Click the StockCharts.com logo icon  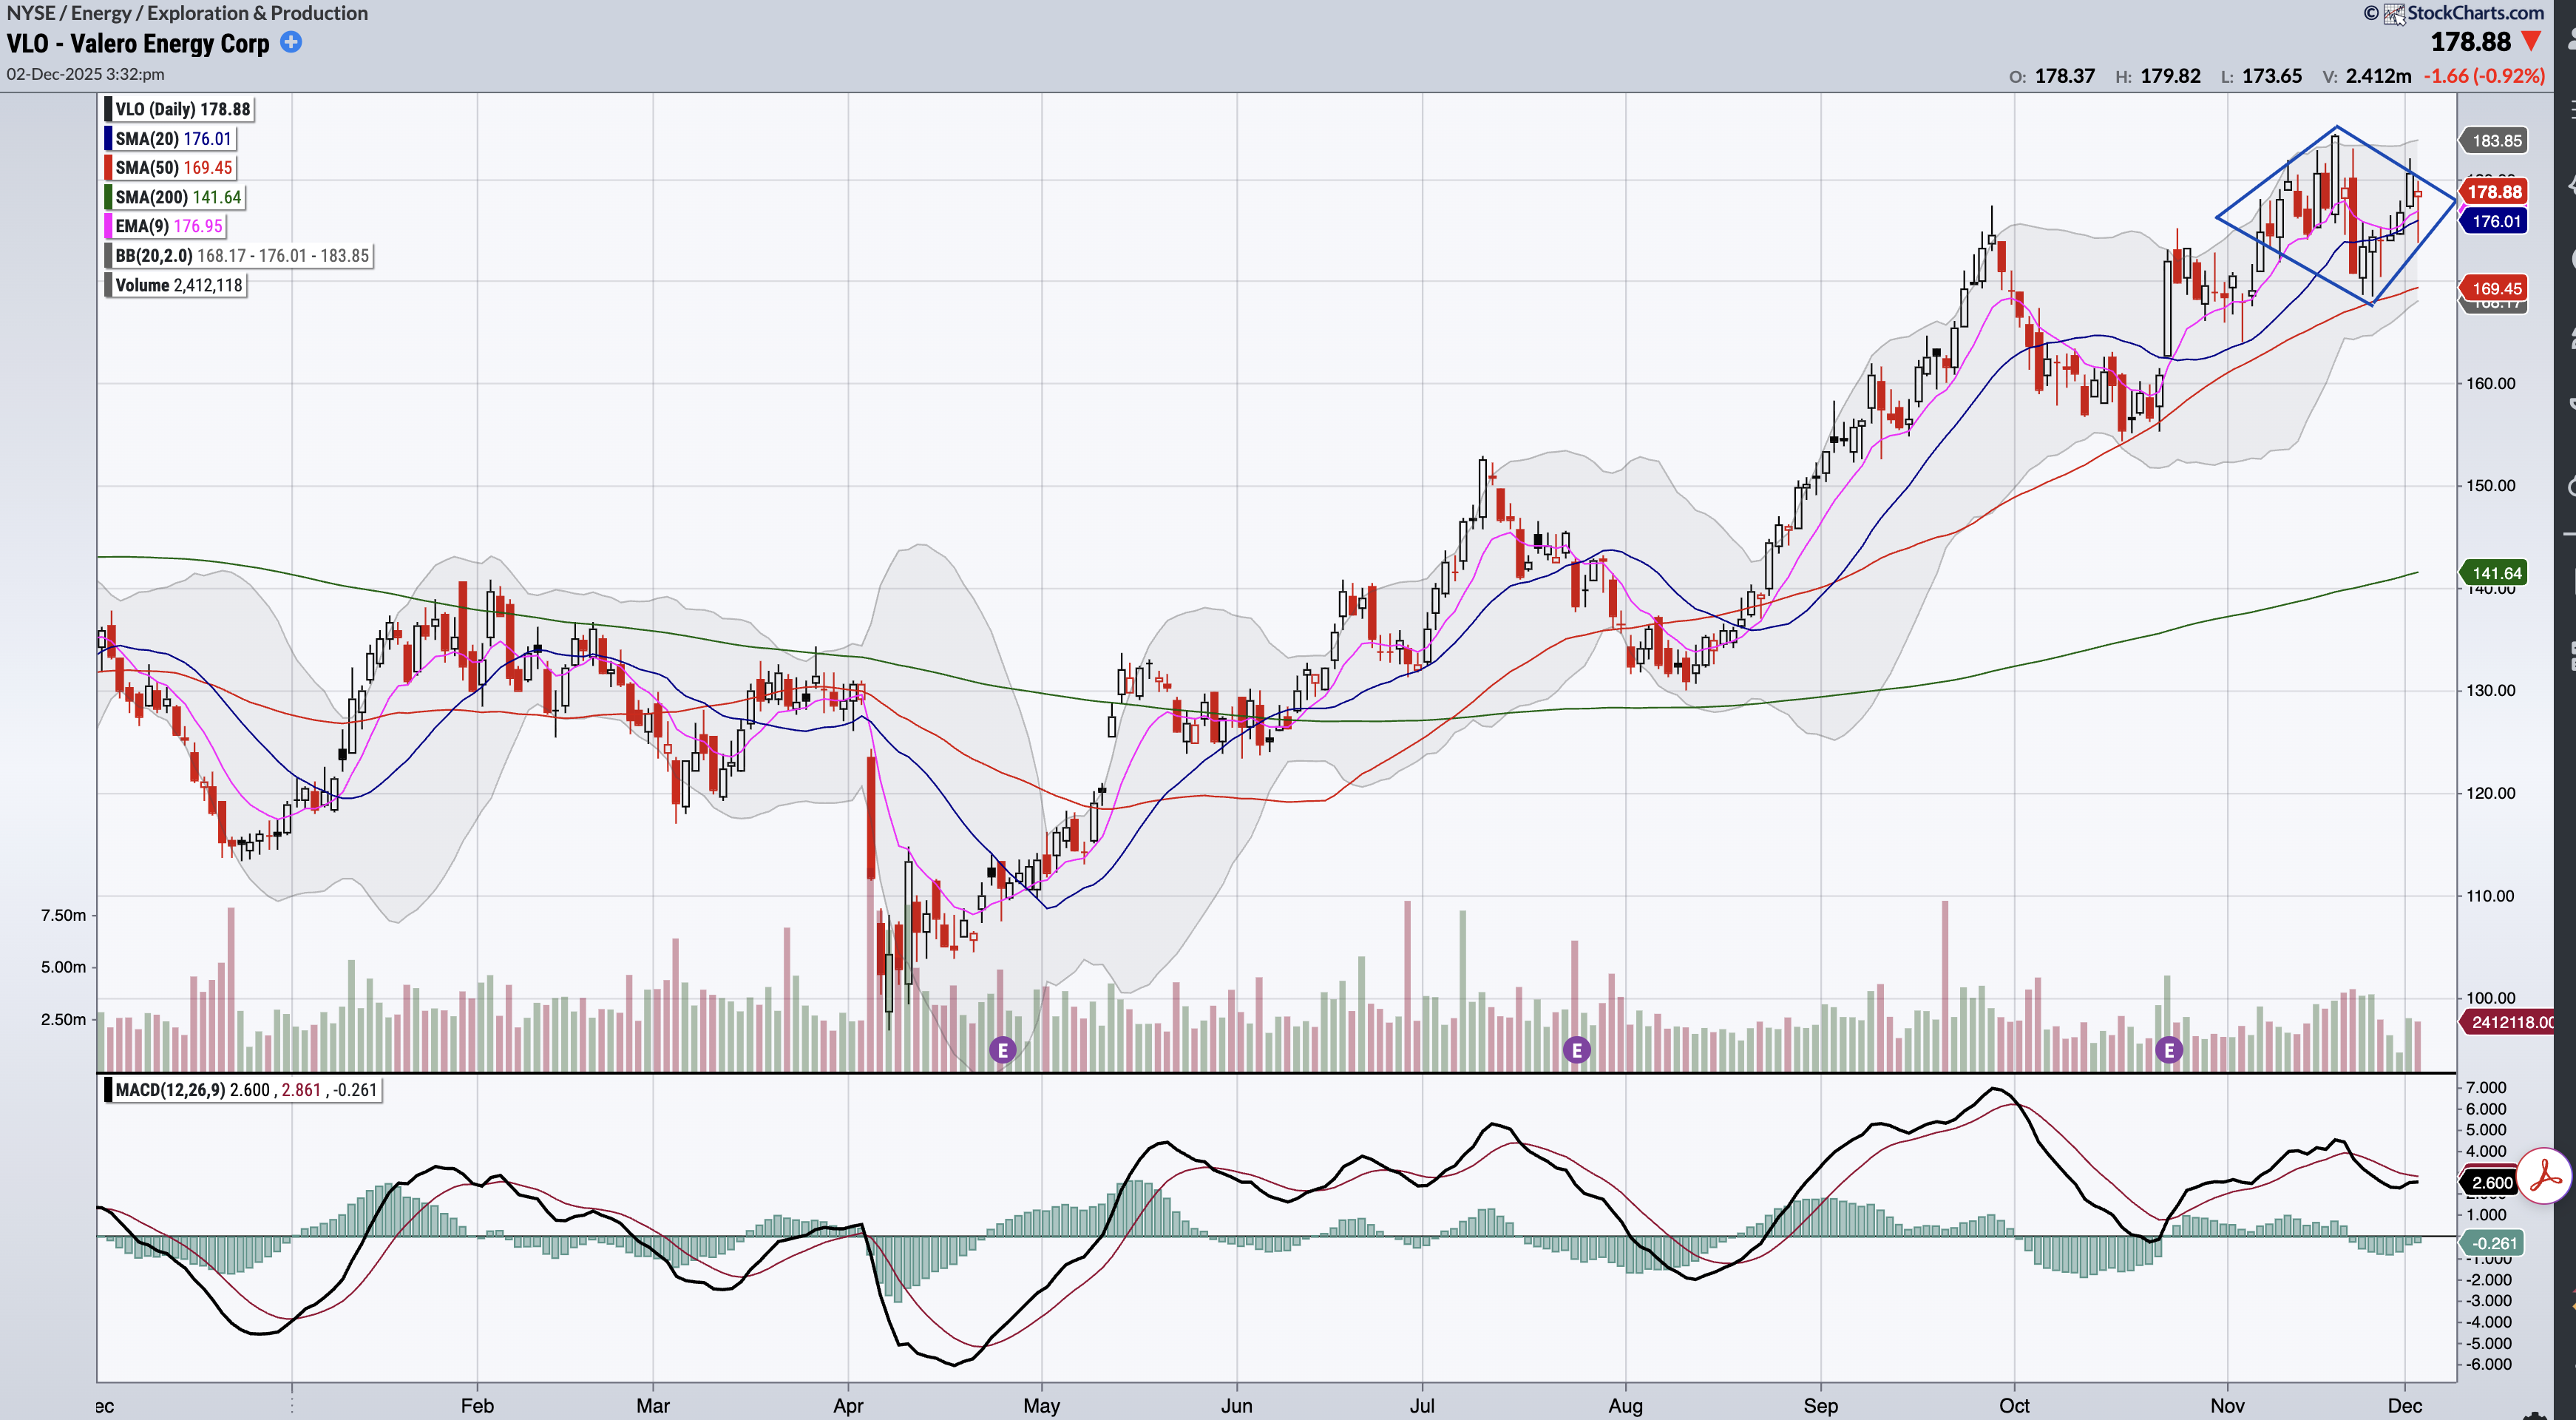[x=2394, y=14]
